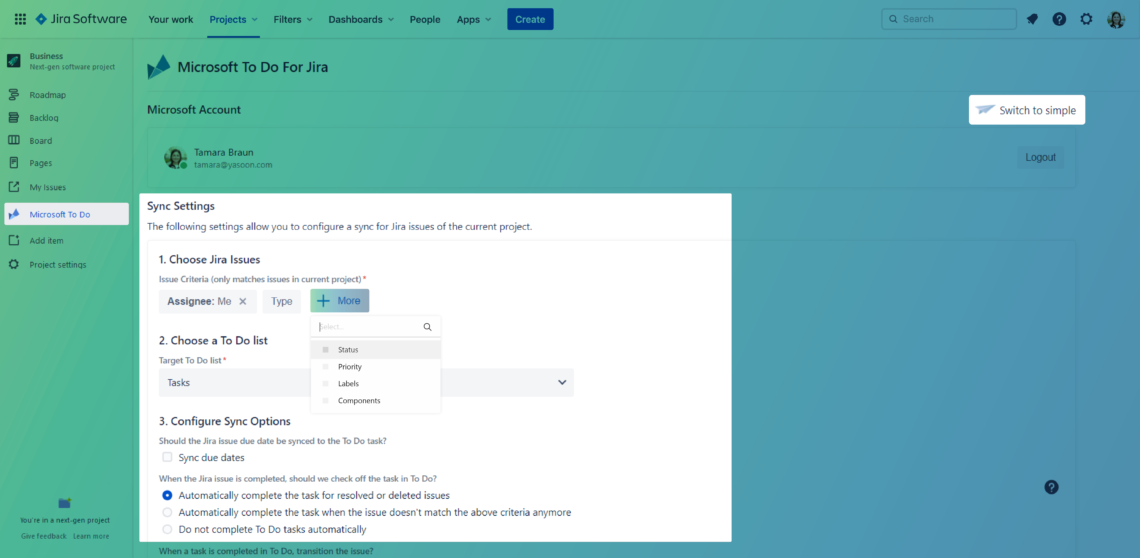Click the Project settings gear icon
This screenshot has height=558, width=1140.
click(x=14, y=264)
